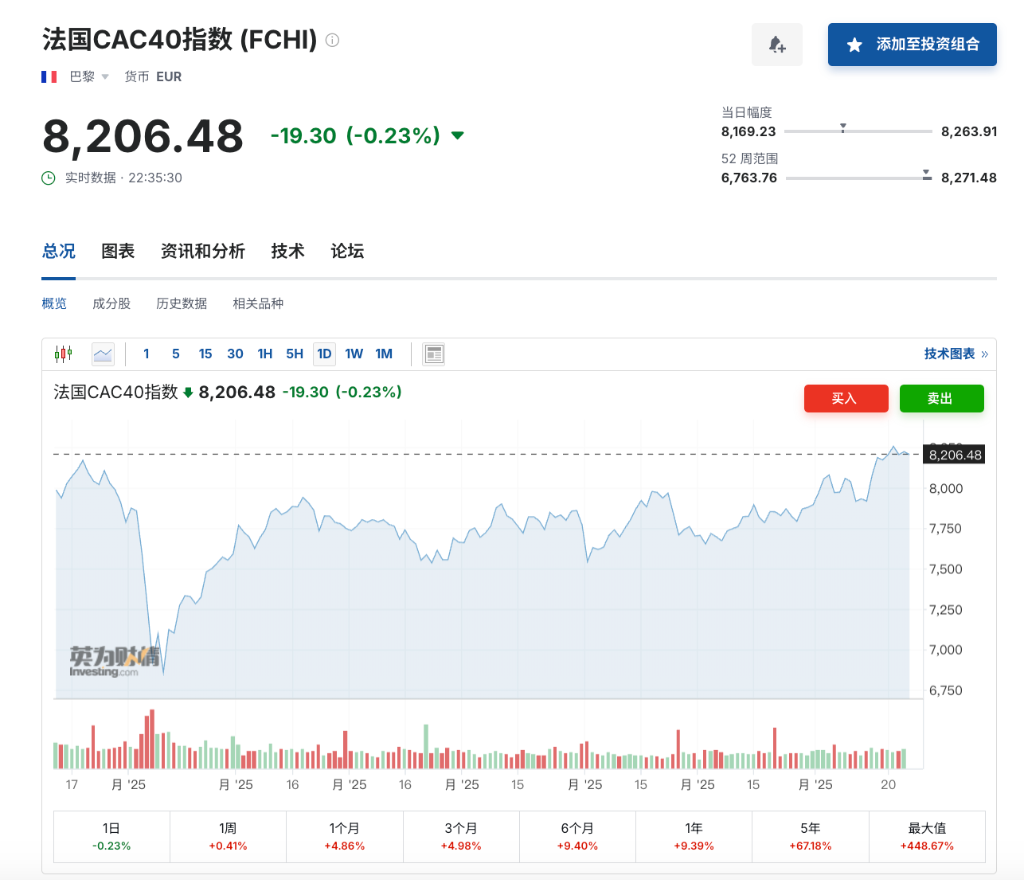Click the 52 周范围 range slider marker

click(926, 173)
